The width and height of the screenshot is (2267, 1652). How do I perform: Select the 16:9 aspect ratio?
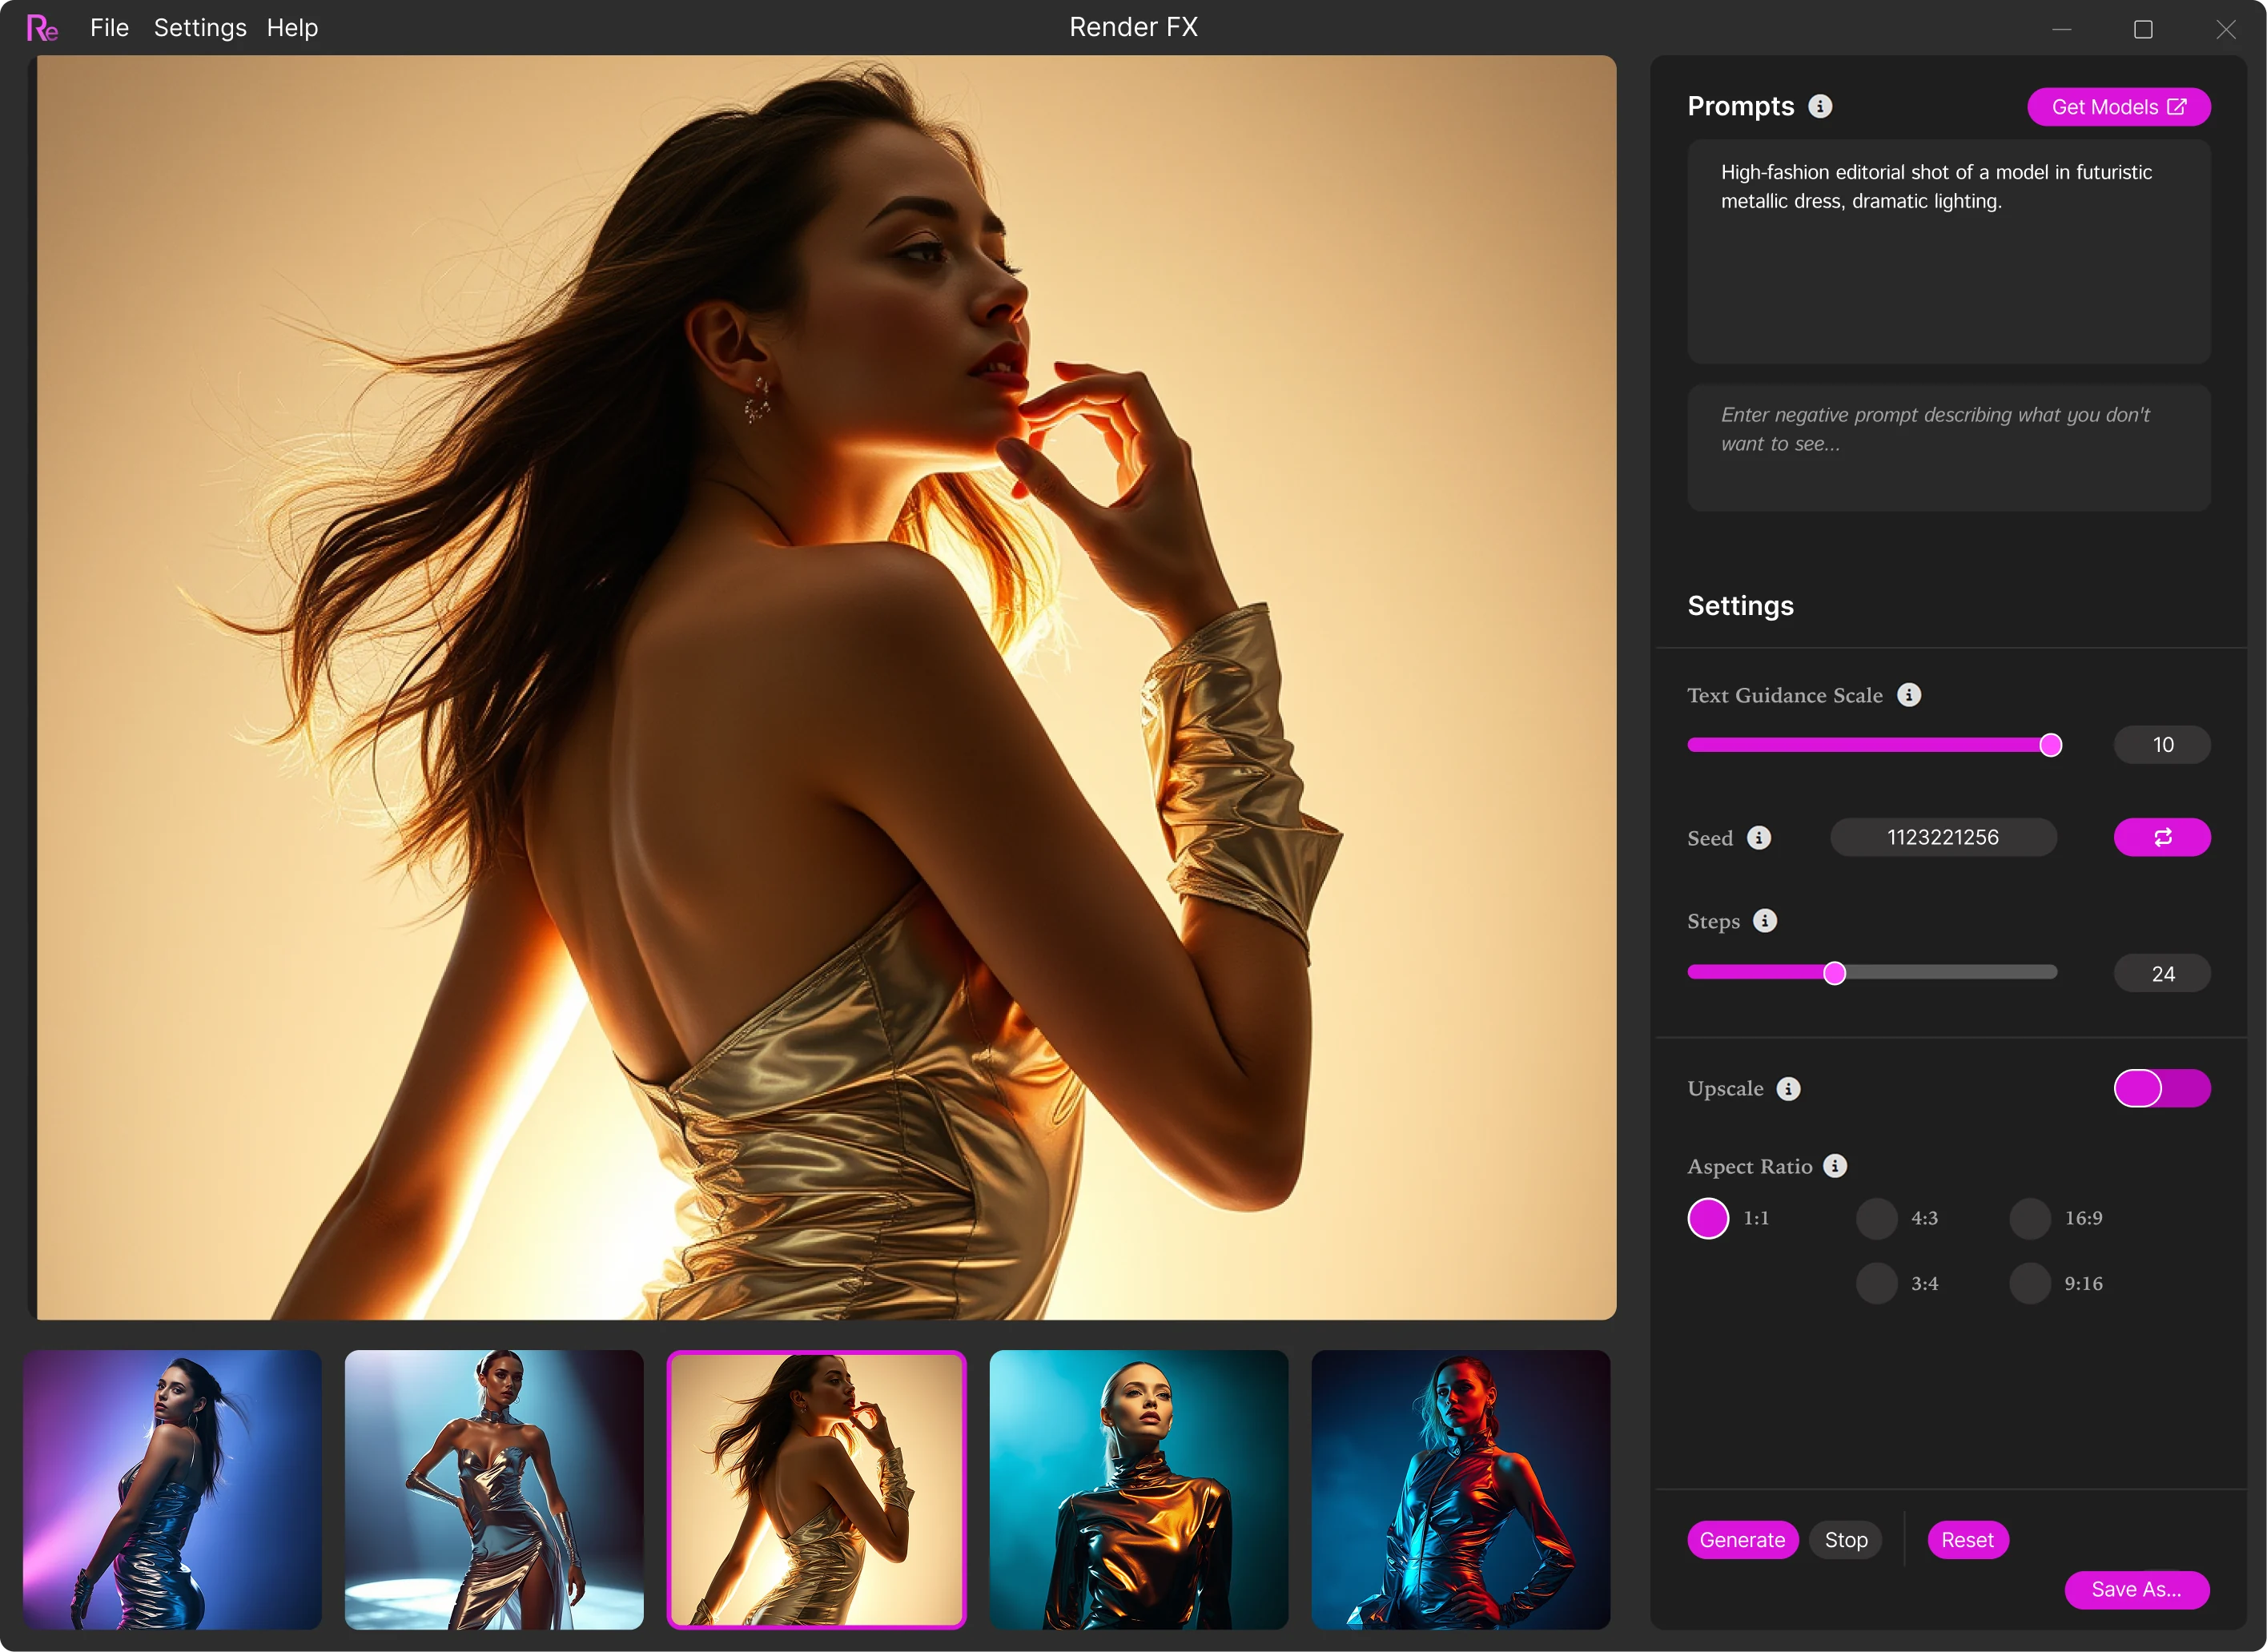(2030, 1219)
